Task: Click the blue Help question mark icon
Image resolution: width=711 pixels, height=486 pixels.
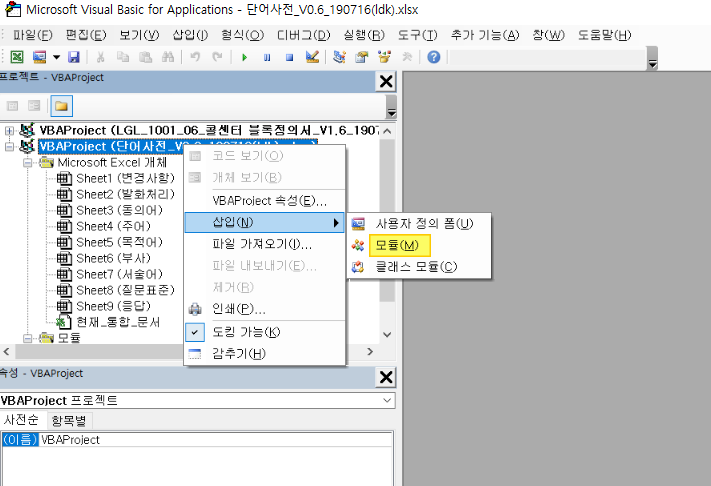Action: [x=433, y=57]
